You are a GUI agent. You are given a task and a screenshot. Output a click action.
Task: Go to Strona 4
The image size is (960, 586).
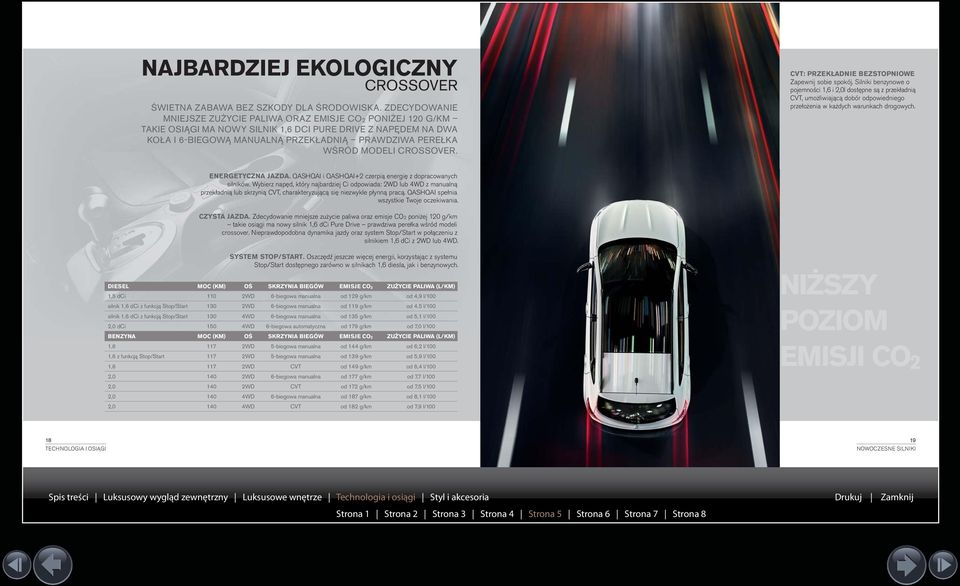[497, 514]
